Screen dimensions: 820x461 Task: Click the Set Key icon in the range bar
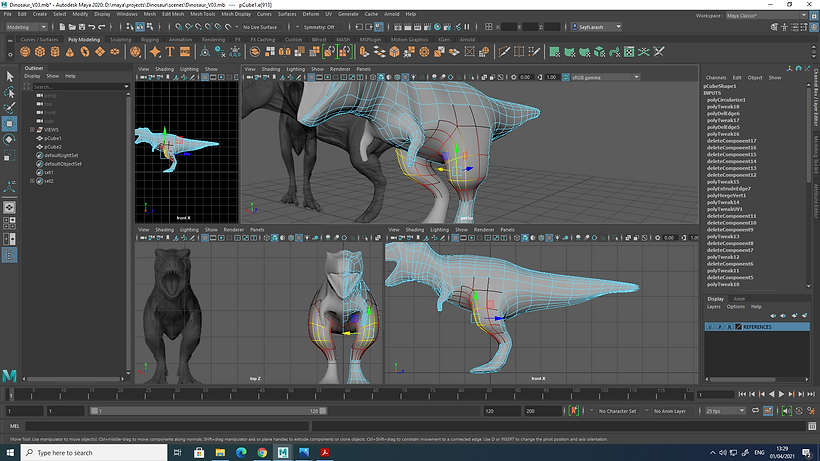574,411
